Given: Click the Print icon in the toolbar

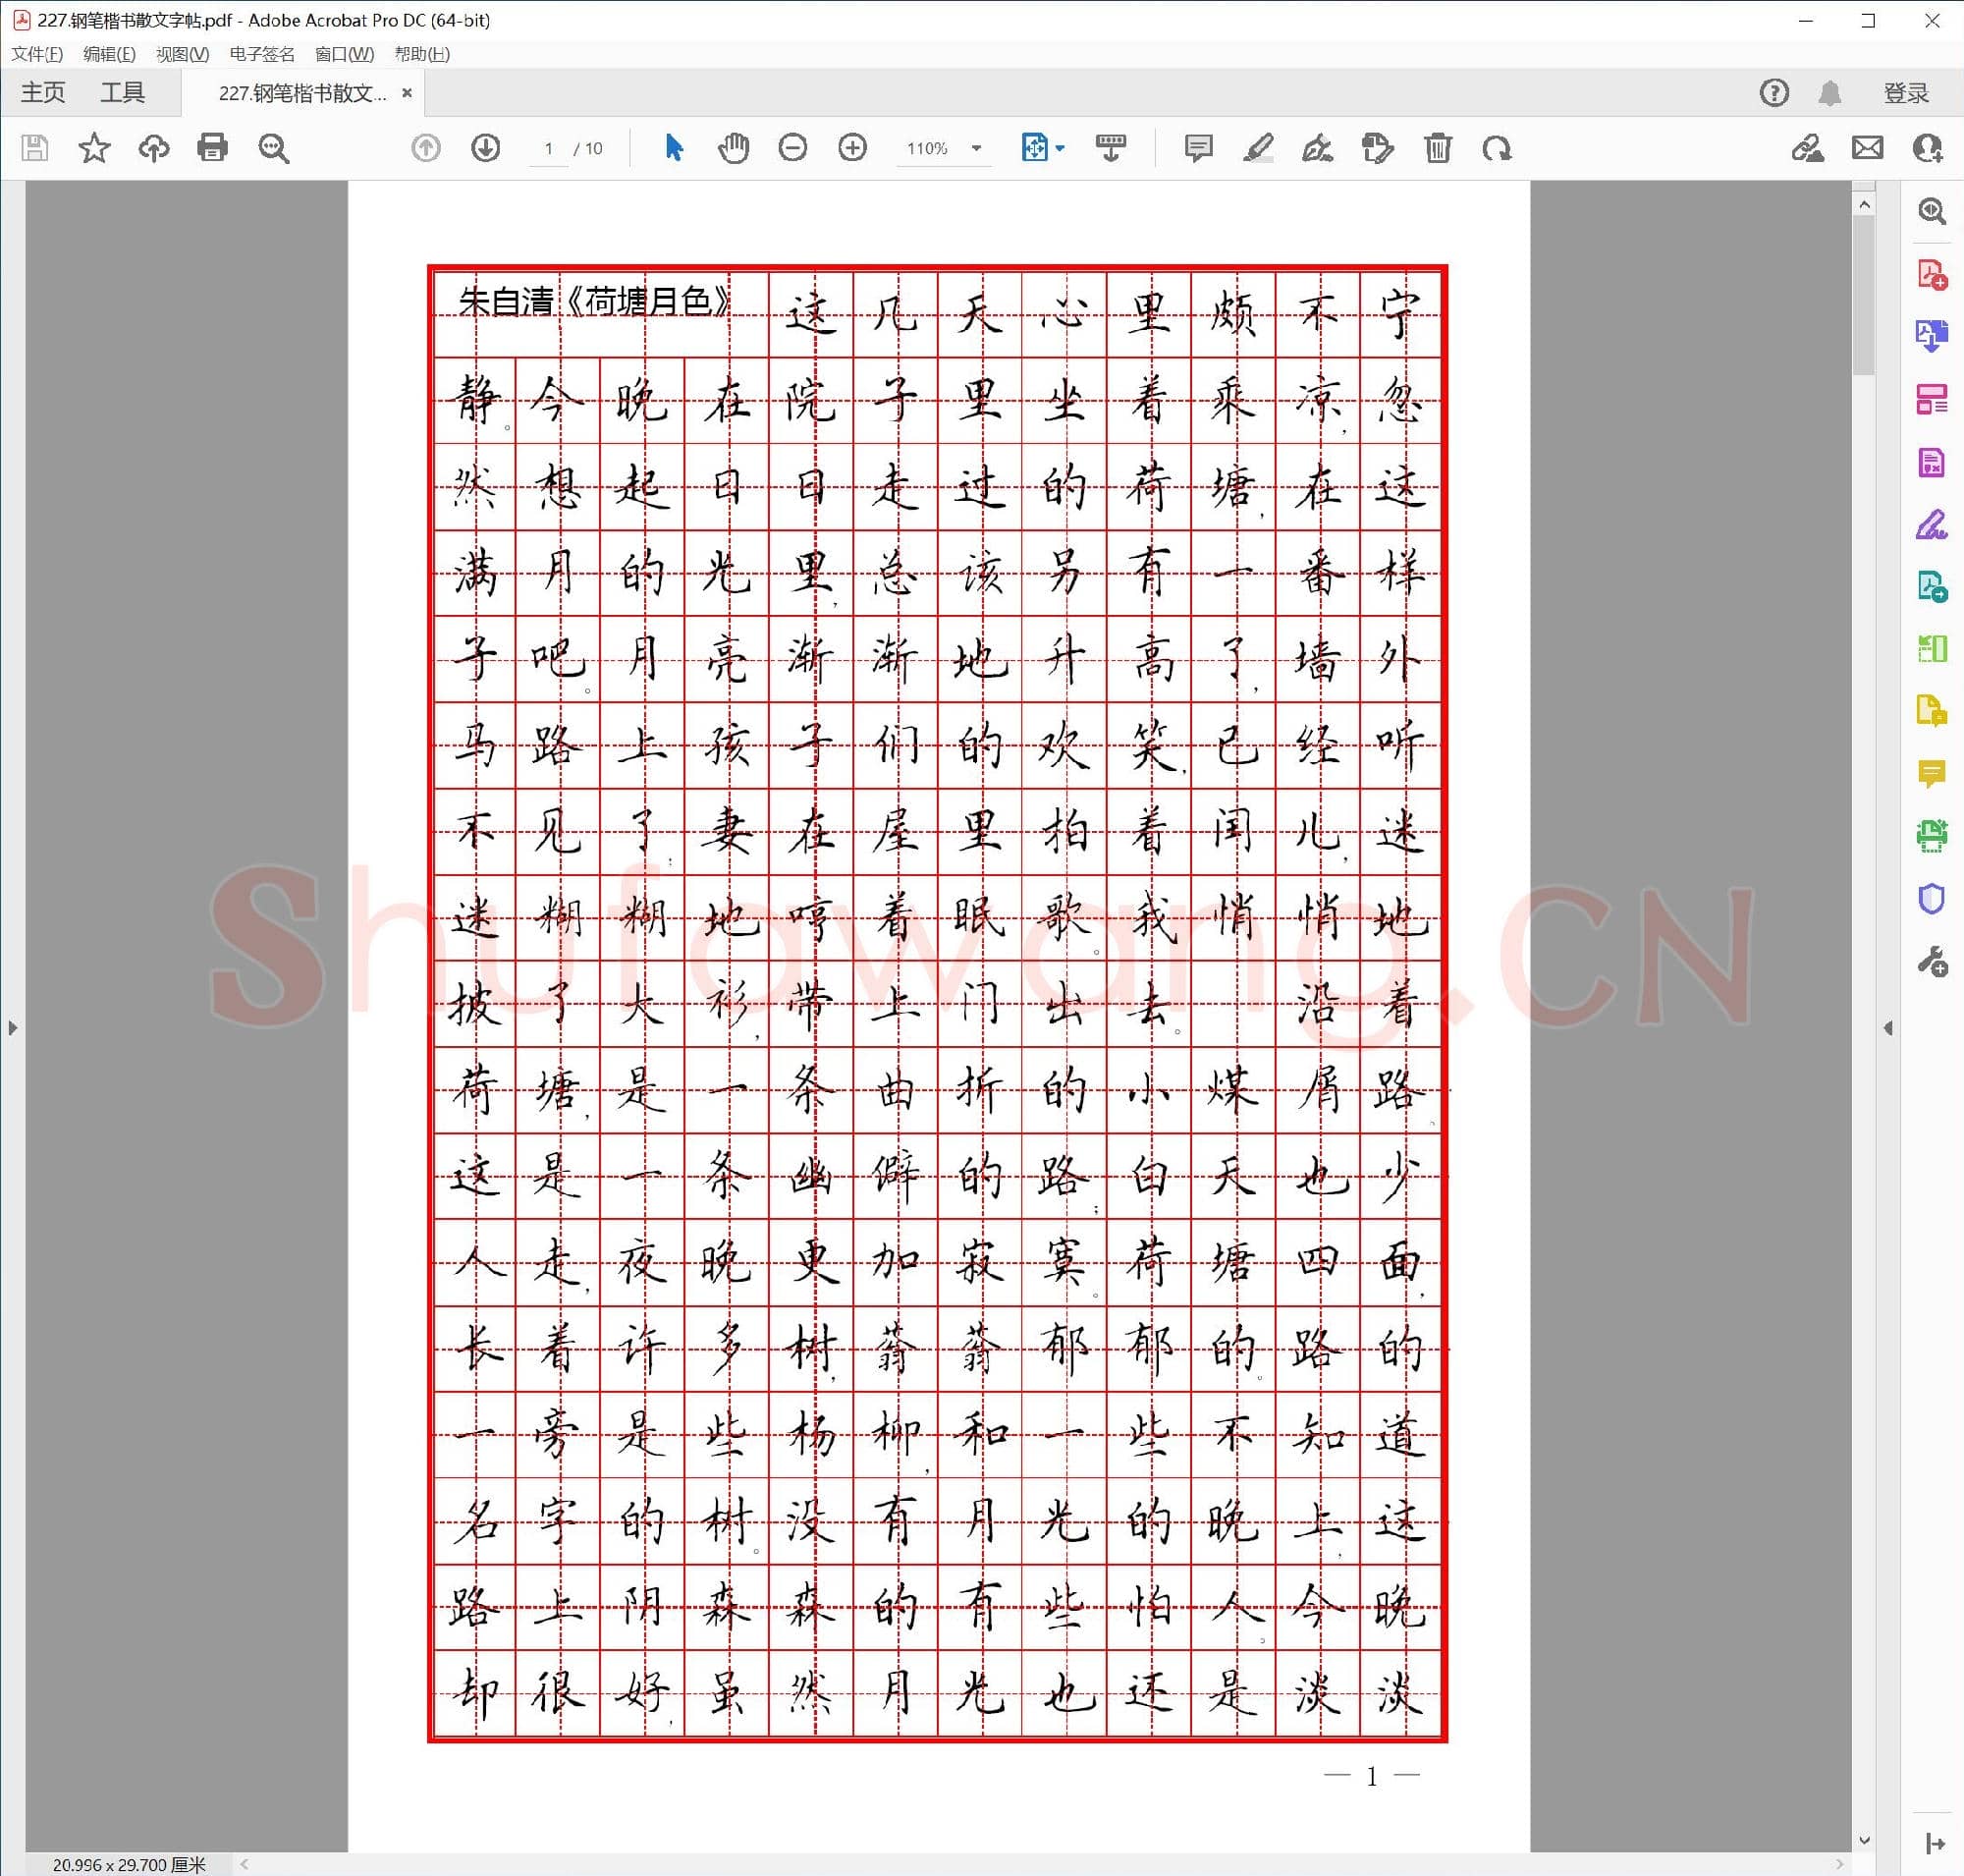Looking at the screenshot, I should (x=213, y=148).
